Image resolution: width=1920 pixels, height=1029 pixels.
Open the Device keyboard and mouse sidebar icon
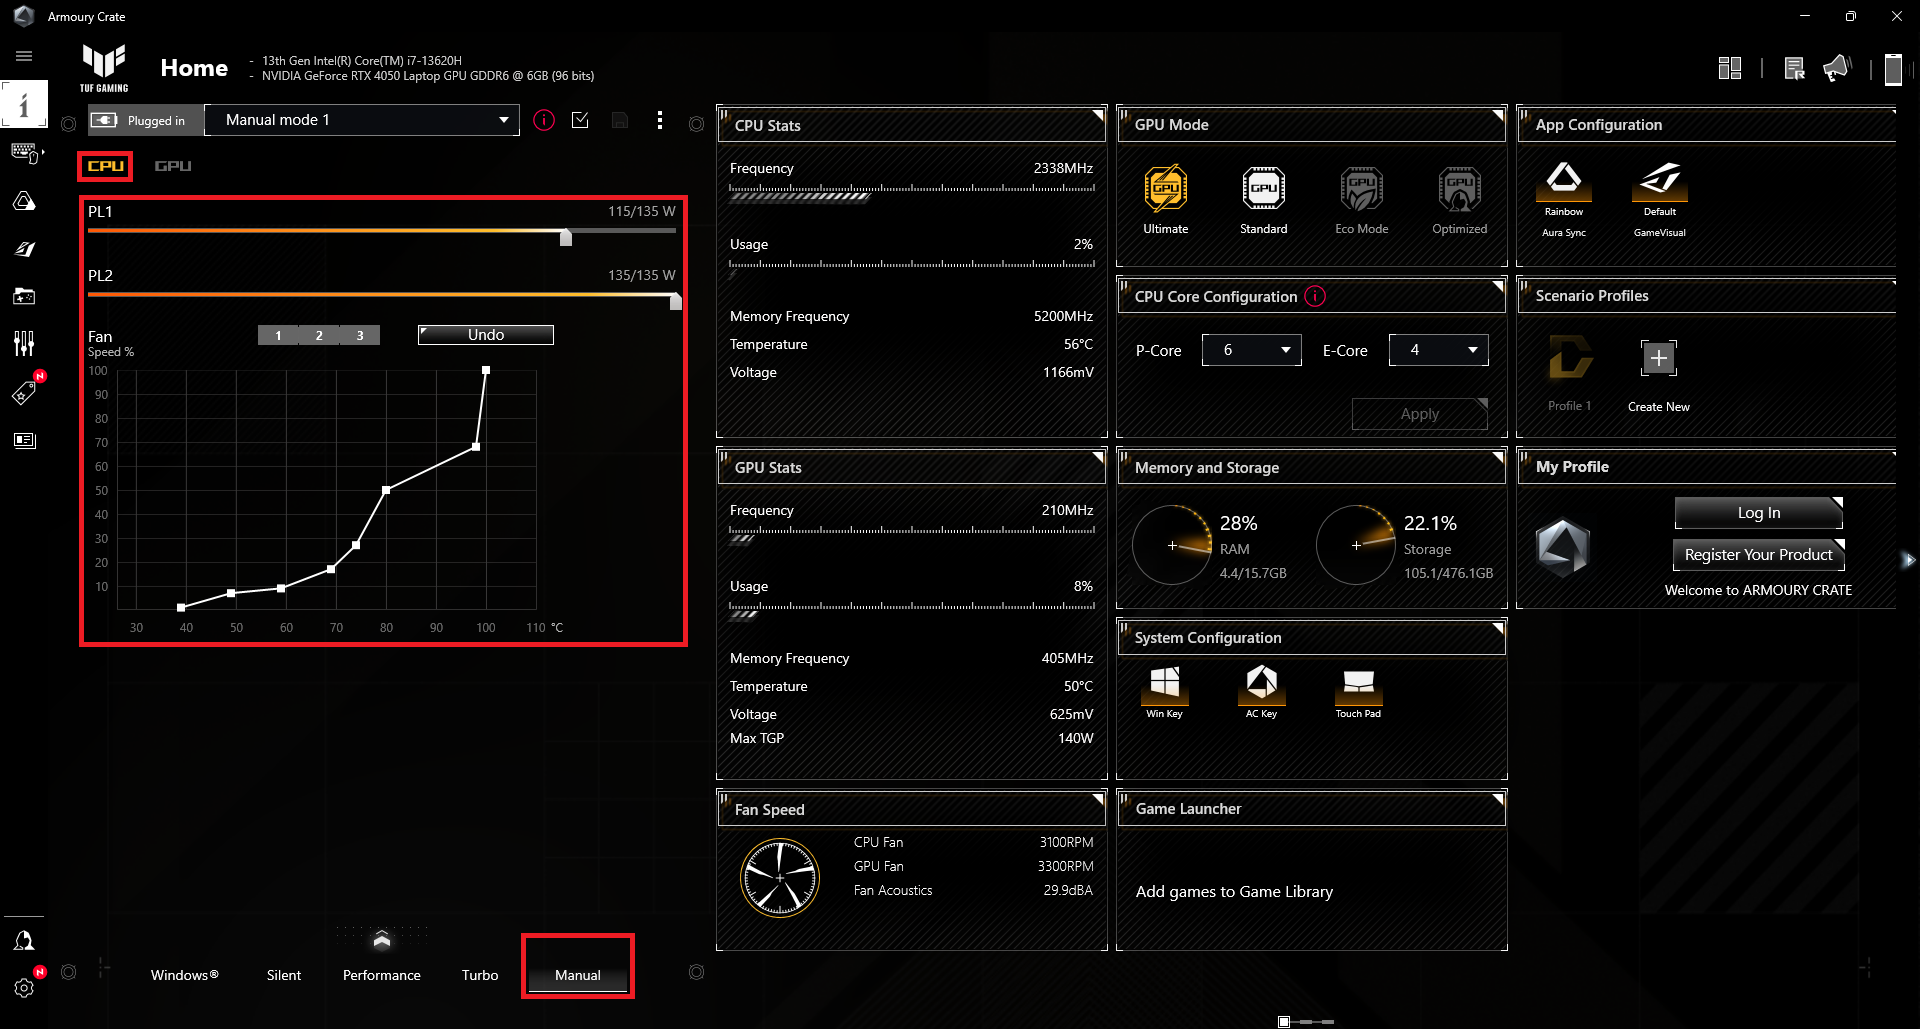[24, 153]
